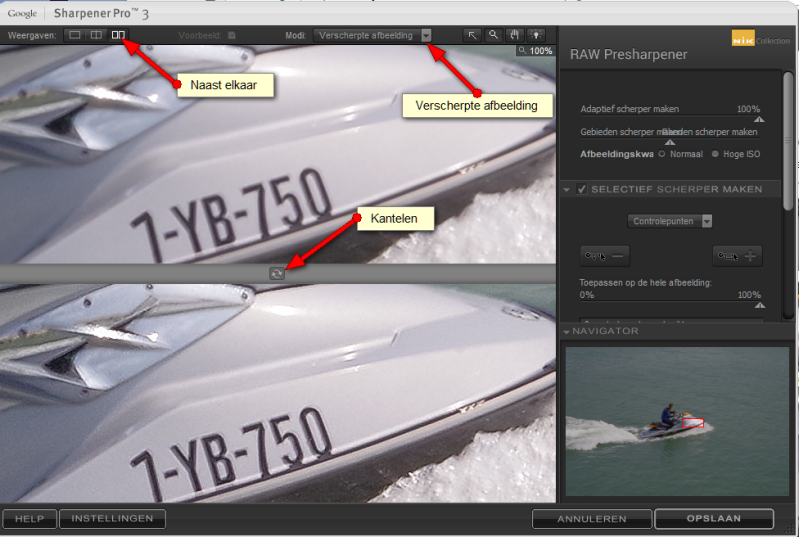Toggle Selectief scherper maken checkbox

pos(582,189)
